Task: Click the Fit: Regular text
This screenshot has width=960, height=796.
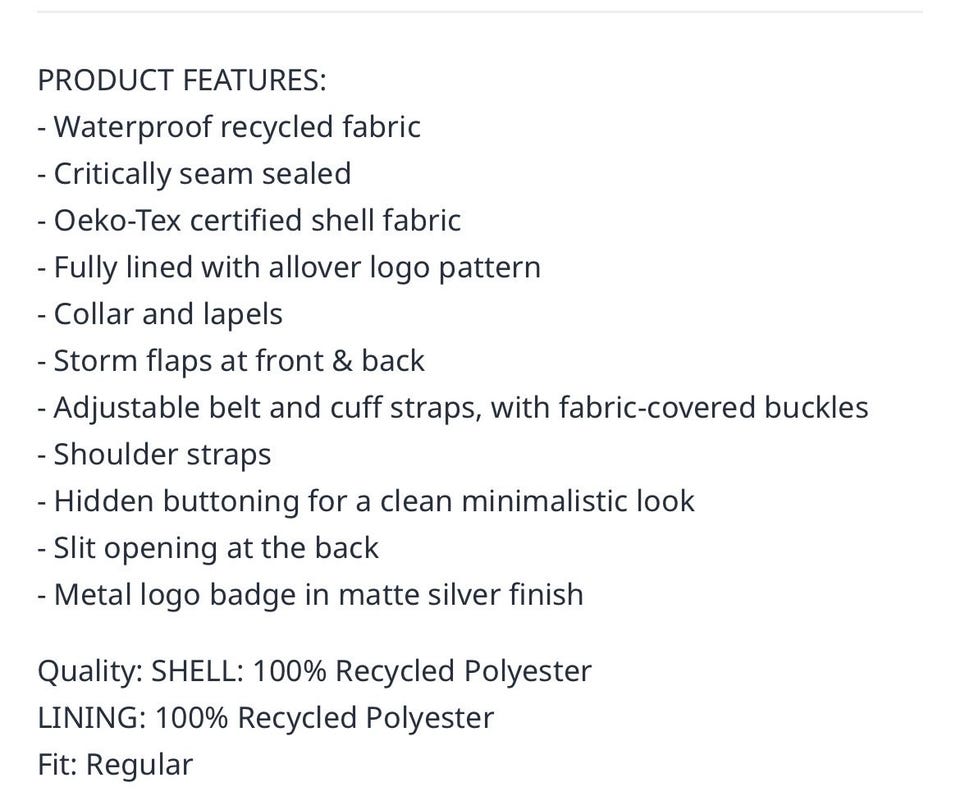Action: (x=115, y=765)
